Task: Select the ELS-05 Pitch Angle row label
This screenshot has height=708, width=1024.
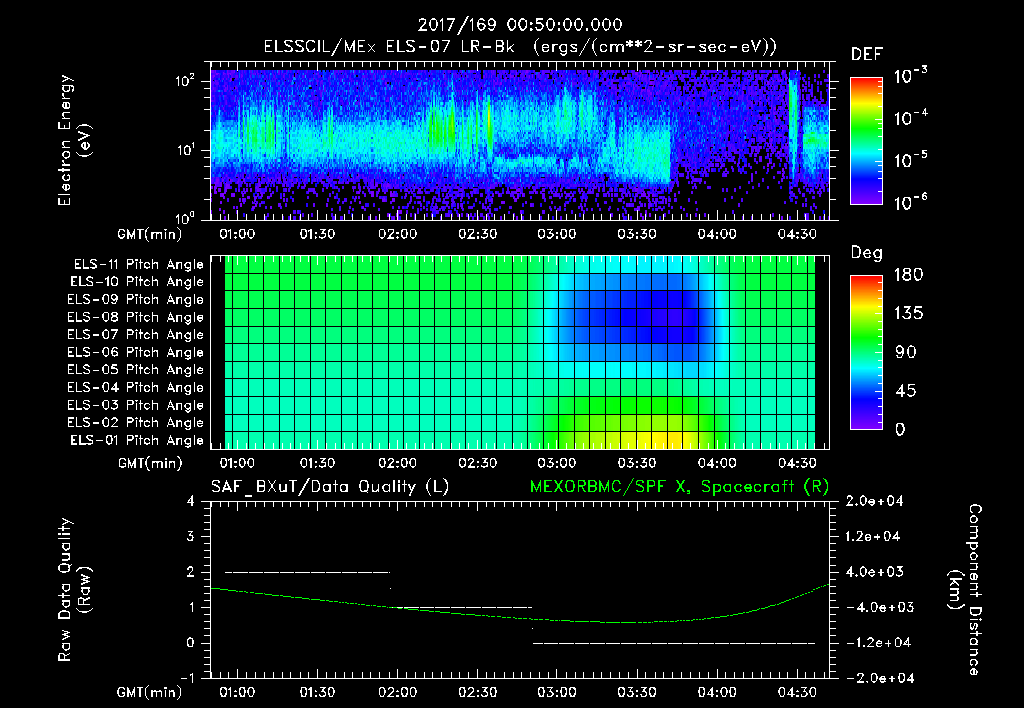Action: coord(136,370)
